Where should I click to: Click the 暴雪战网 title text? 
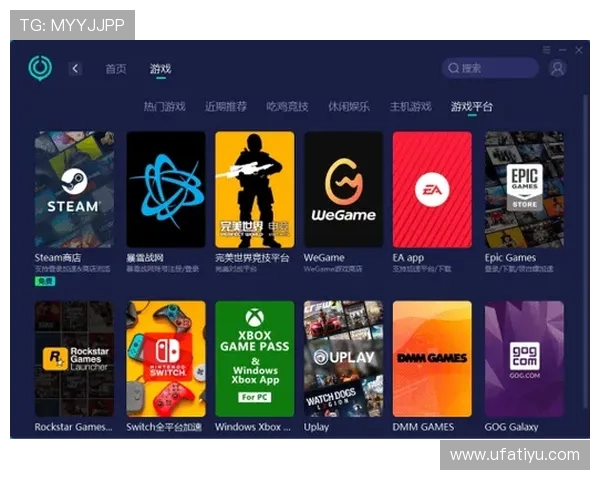(145, 258)
